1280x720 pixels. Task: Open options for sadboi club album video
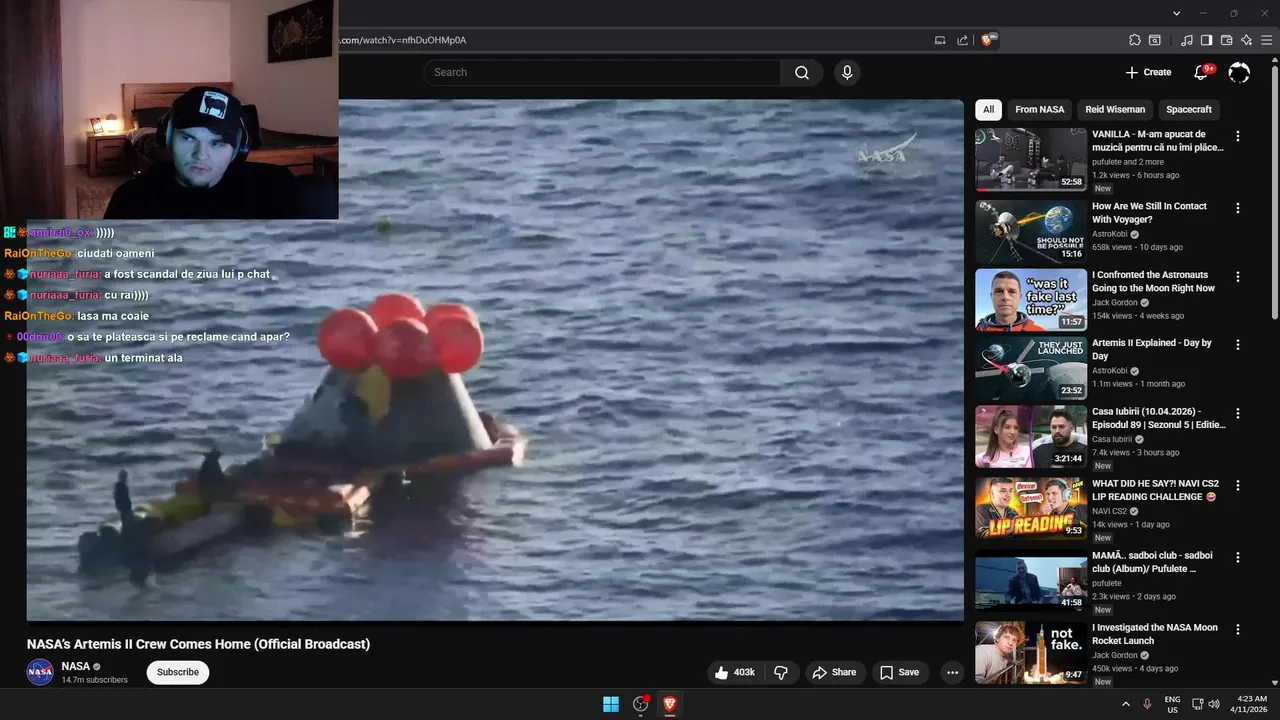[1238, 557]
